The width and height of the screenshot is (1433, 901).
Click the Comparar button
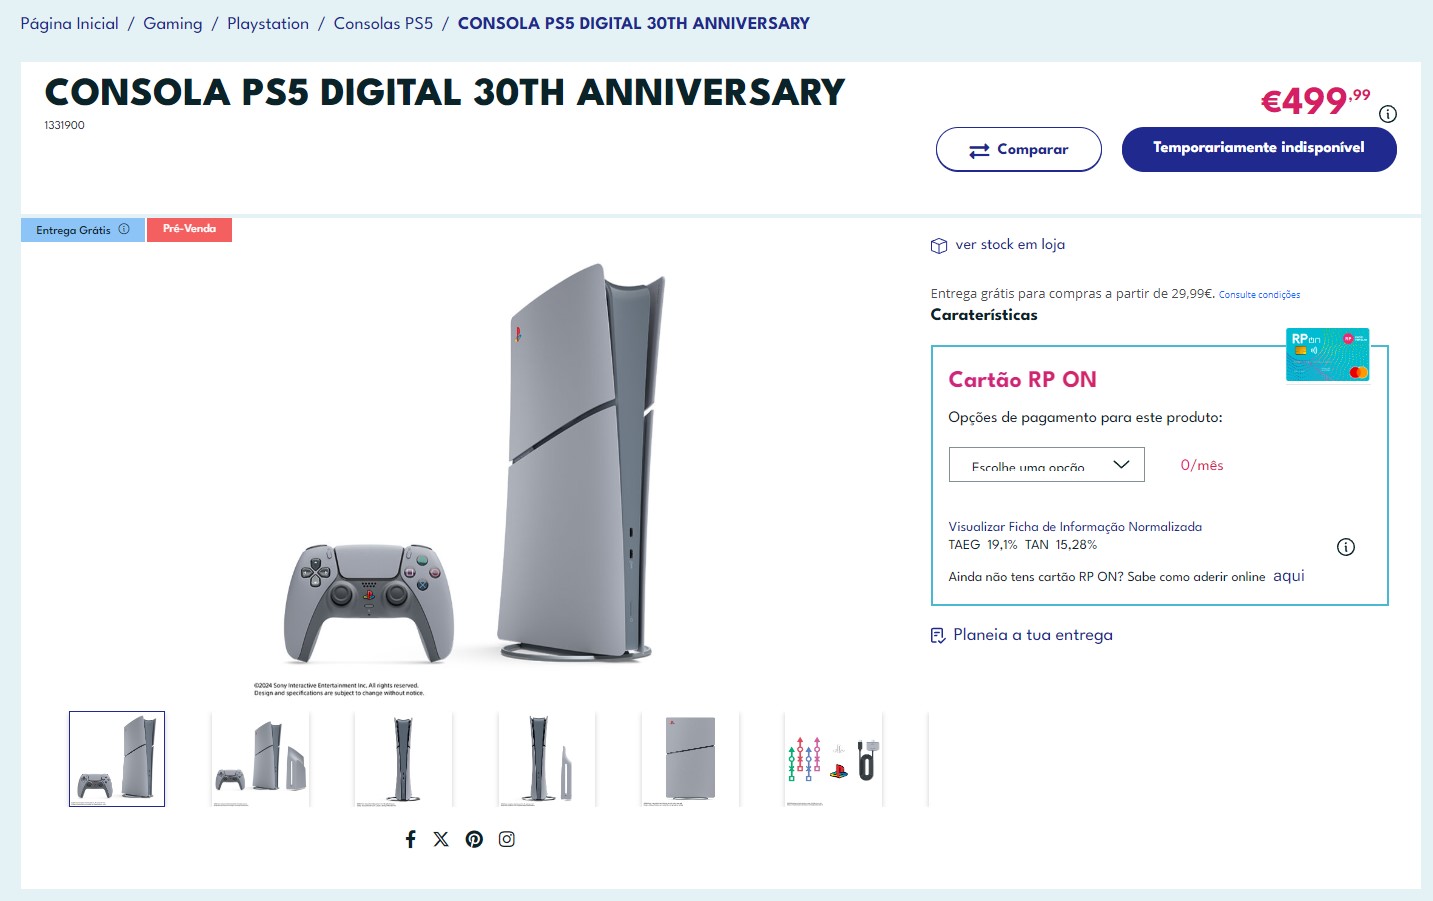pos(1018,149)
